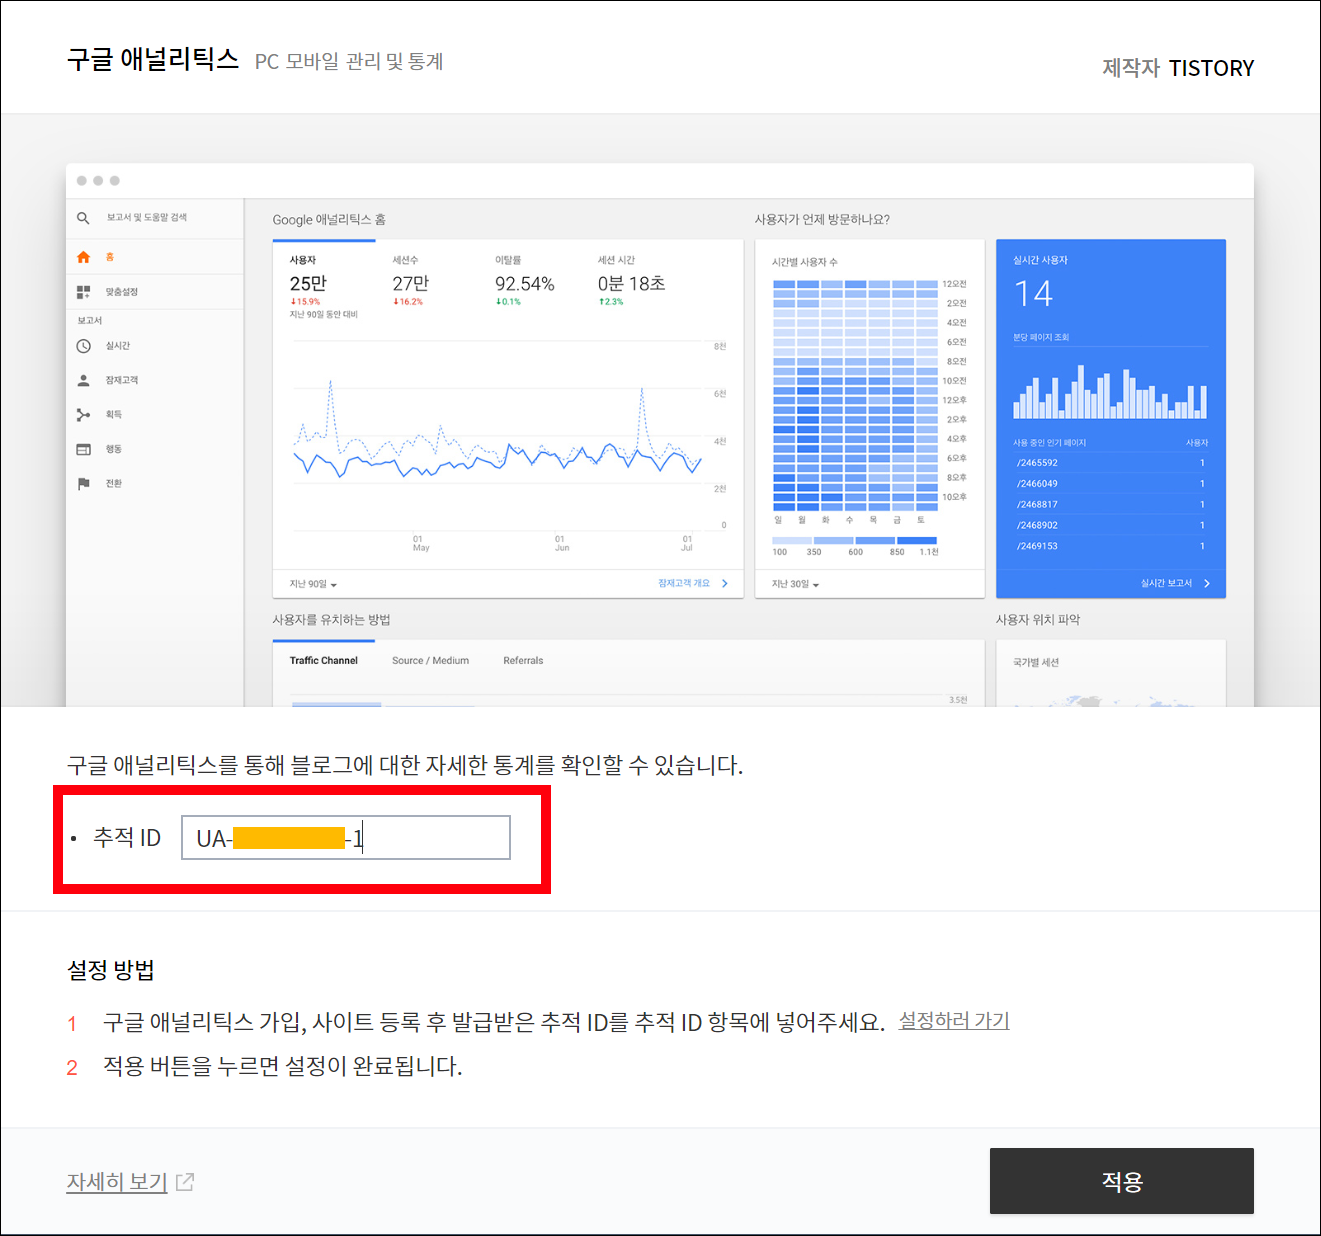The height and width of the screenshot is (1236, 1321).
Task: Open the 설정하러 가기 link
Action: tap(954, 1021)
